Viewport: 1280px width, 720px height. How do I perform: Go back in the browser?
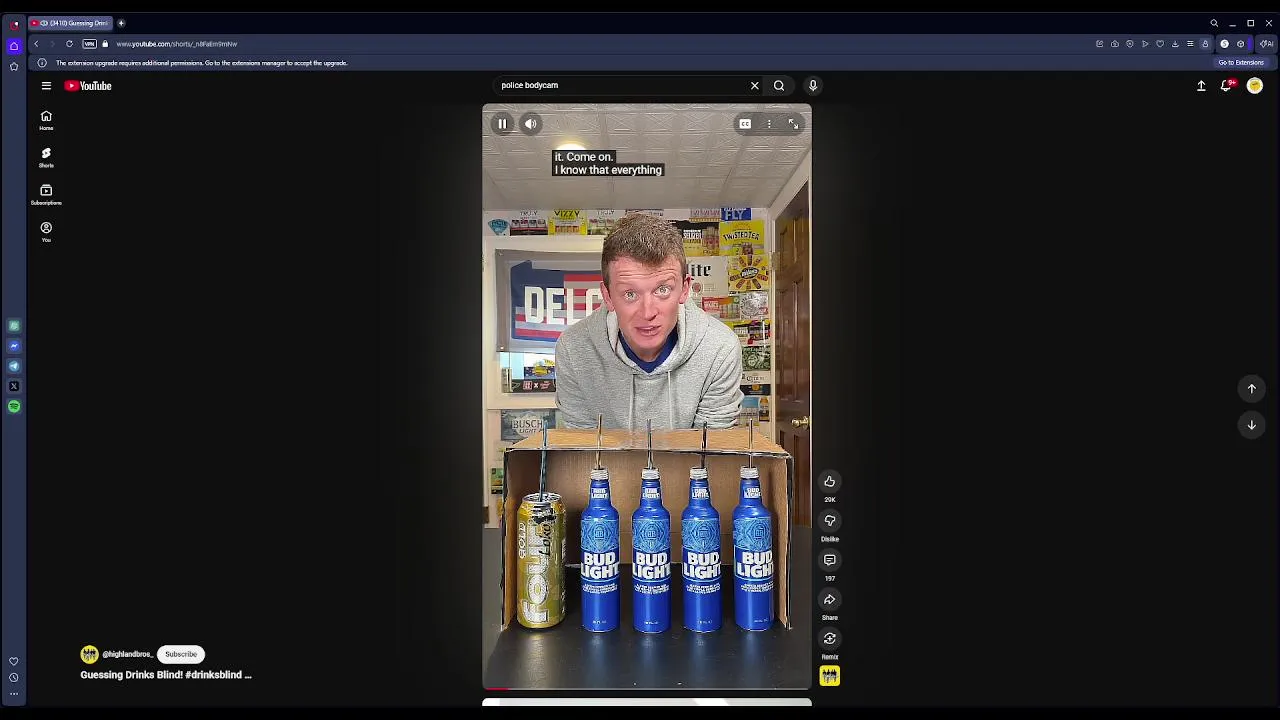pos(36,44)
